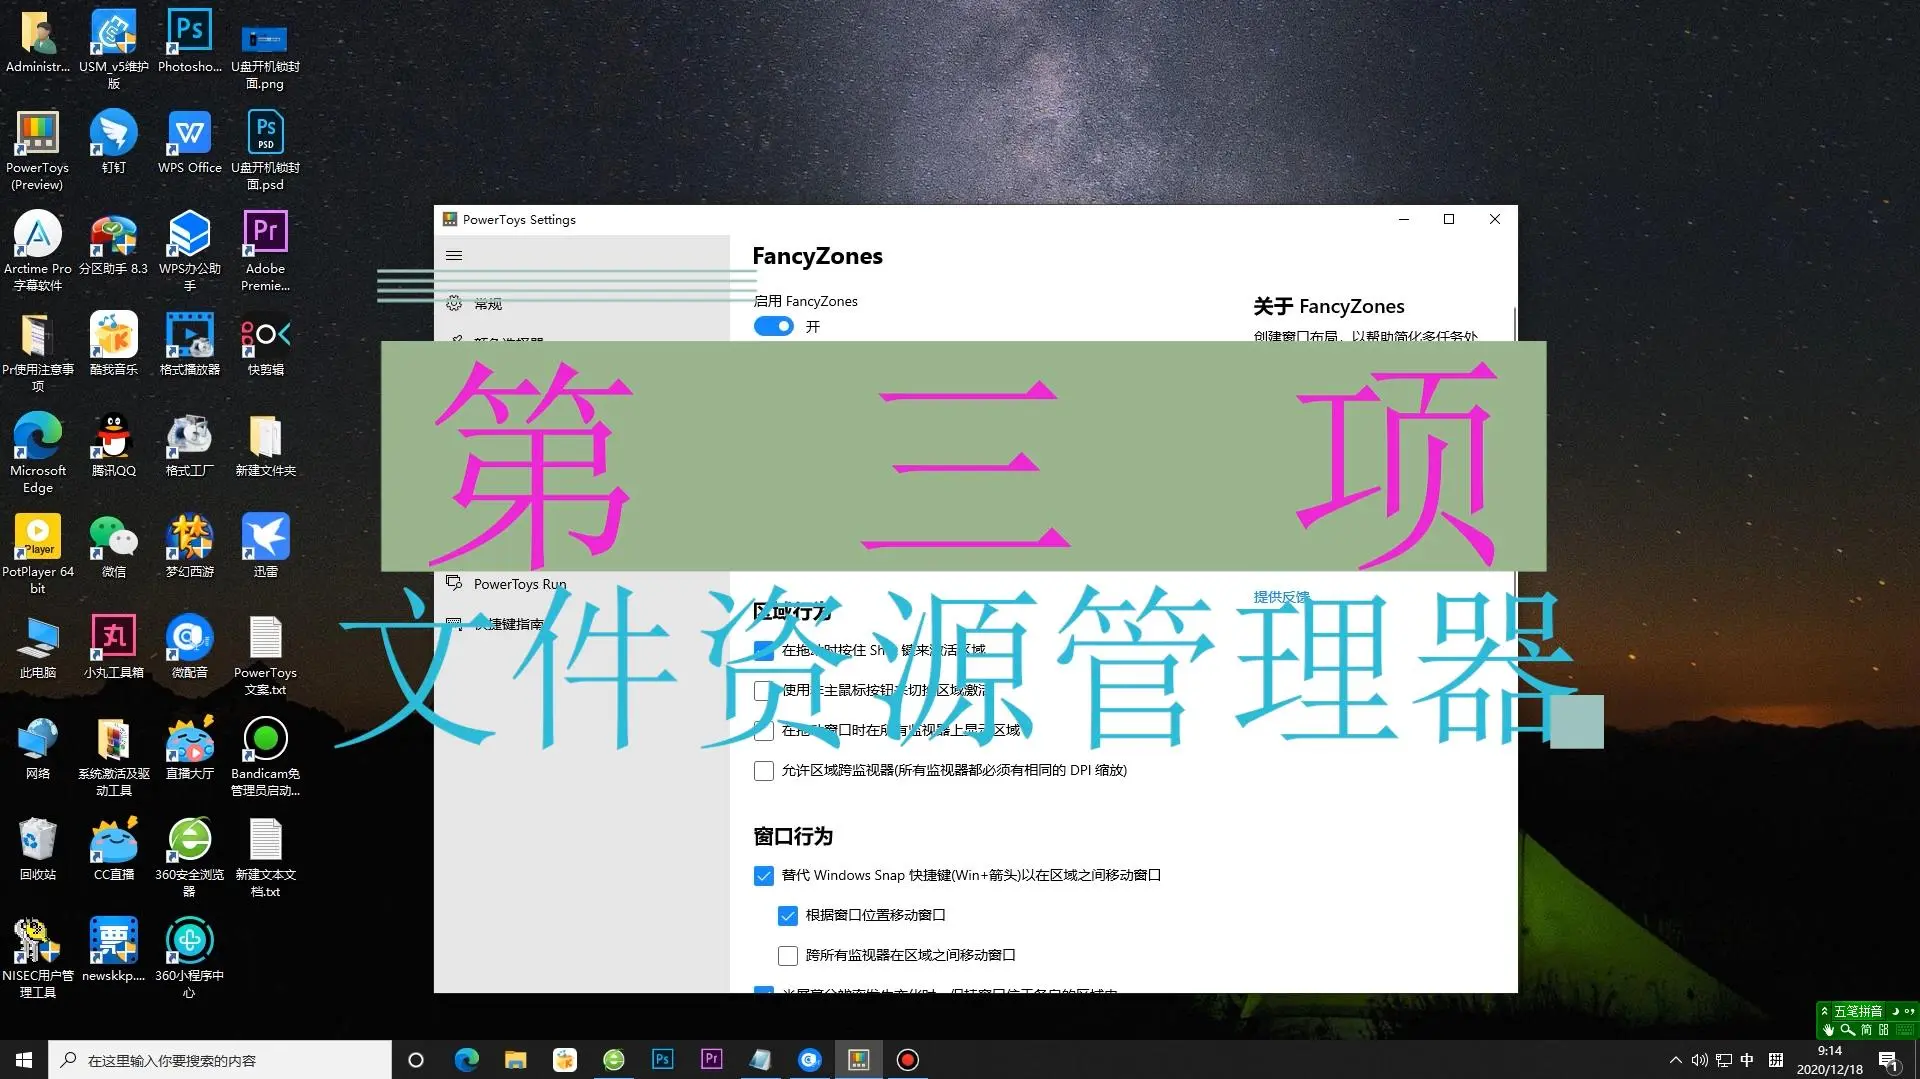Viewport: 1920px width, 1079px height.
Task: Select the Xunlei (迅雷) desktop icon
Action: pyautogui.click(x=266, y=546)
